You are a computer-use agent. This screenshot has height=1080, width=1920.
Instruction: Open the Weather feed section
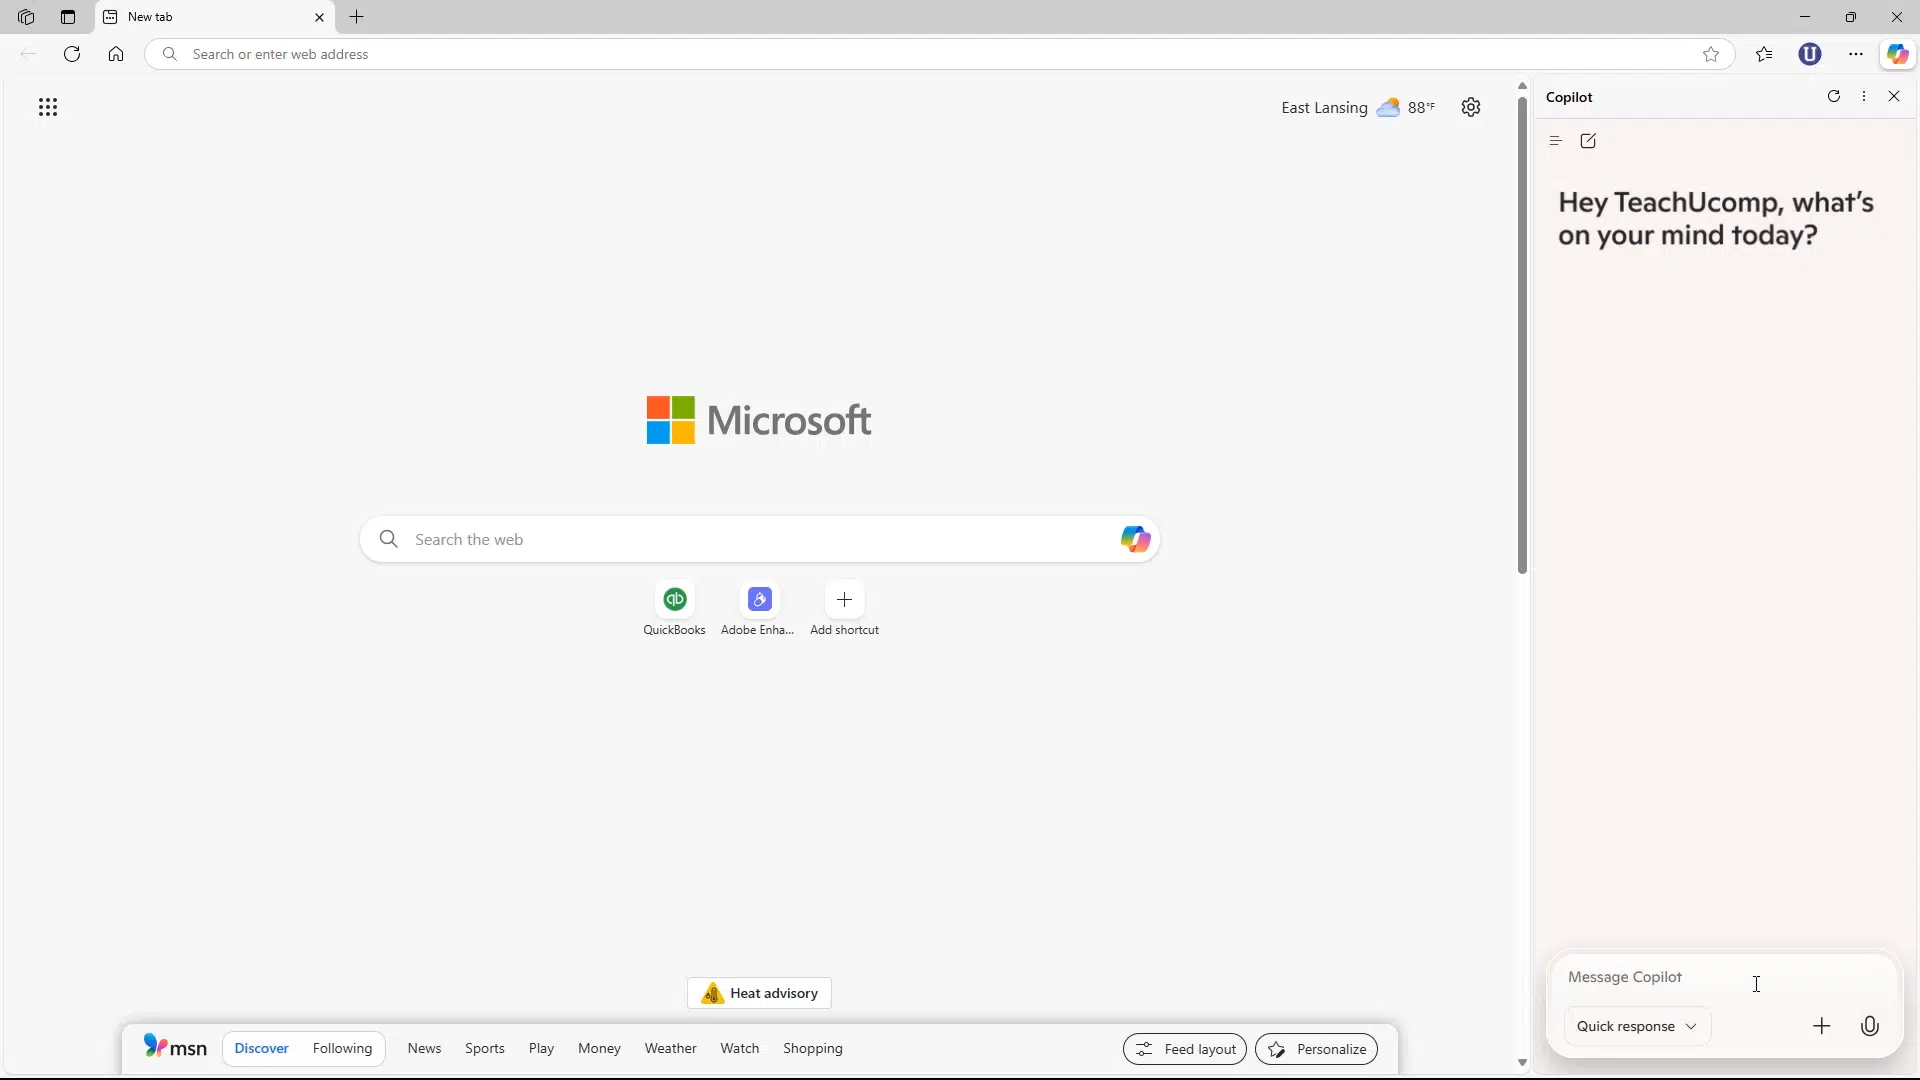coord(670,1048)
